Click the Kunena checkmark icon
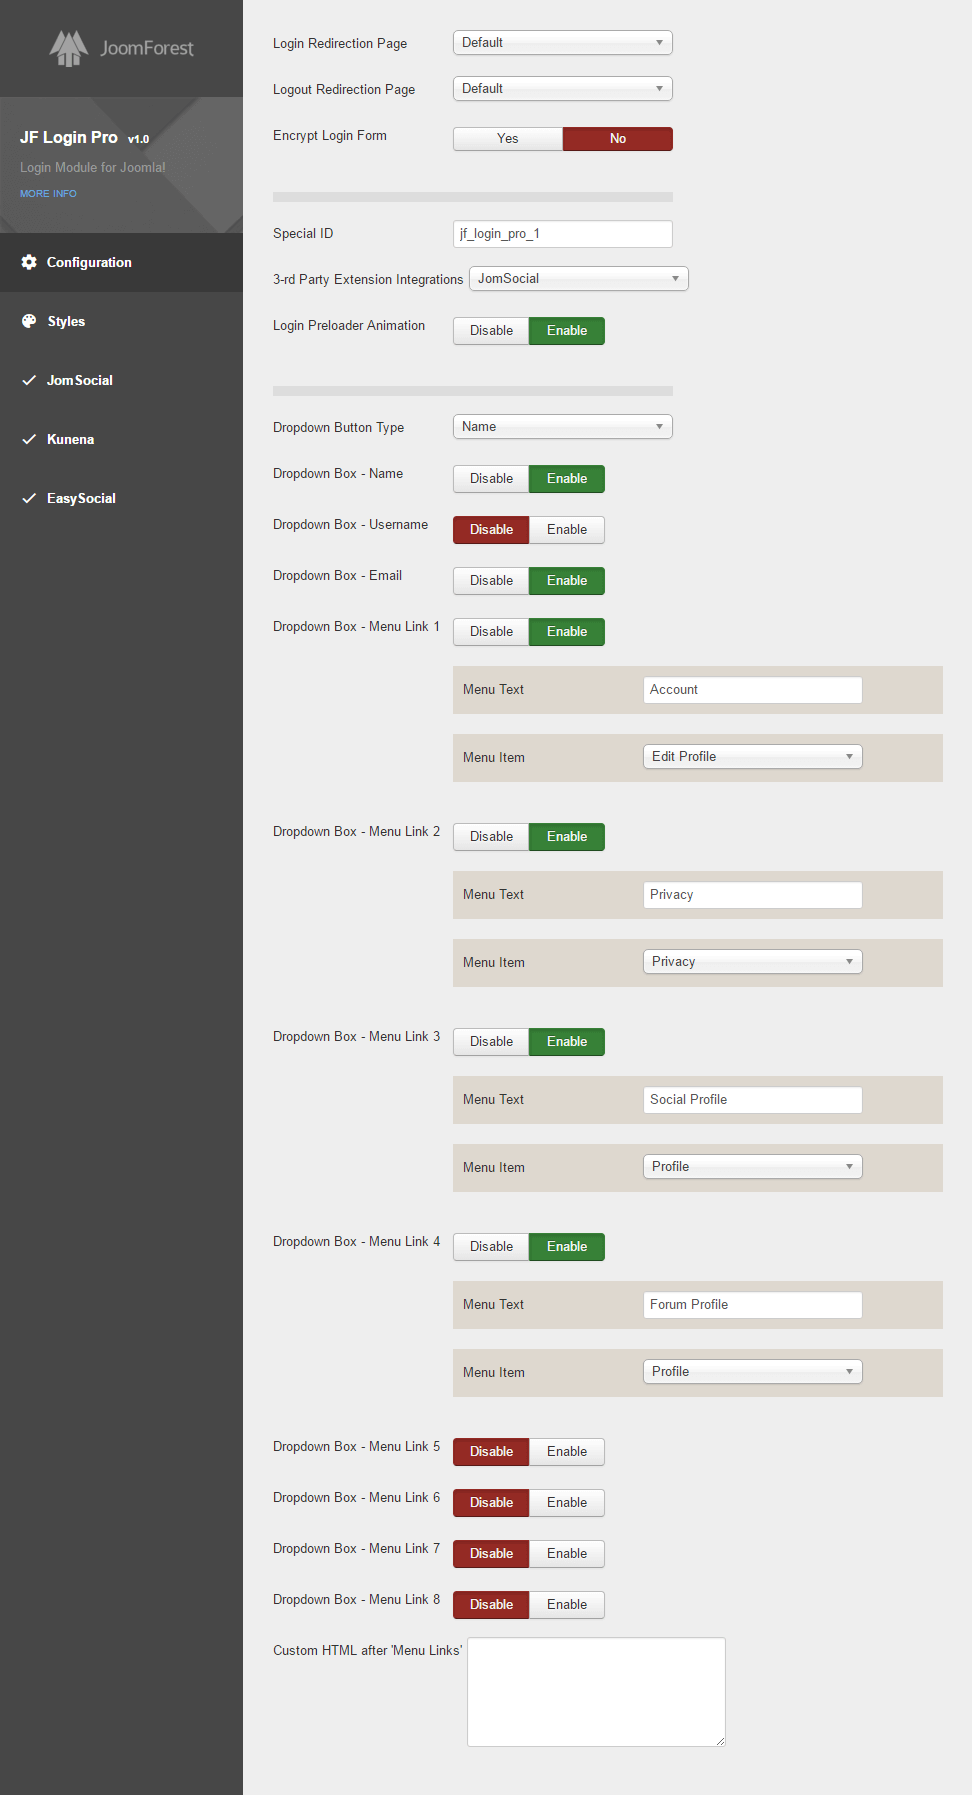This screenshot has height=1795, width=972. [29, 439]
